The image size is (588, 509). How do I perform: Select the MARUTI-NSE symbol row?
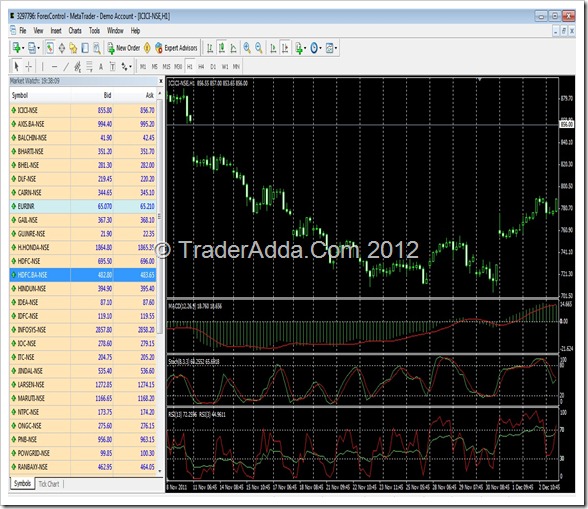point(82,398)
